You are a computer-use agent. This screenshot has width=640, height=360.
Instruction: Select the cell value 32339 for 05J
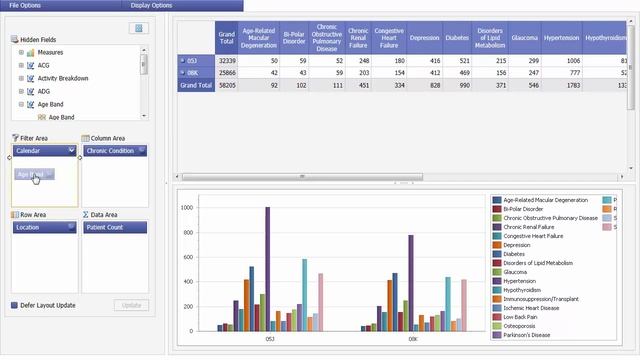227,61
